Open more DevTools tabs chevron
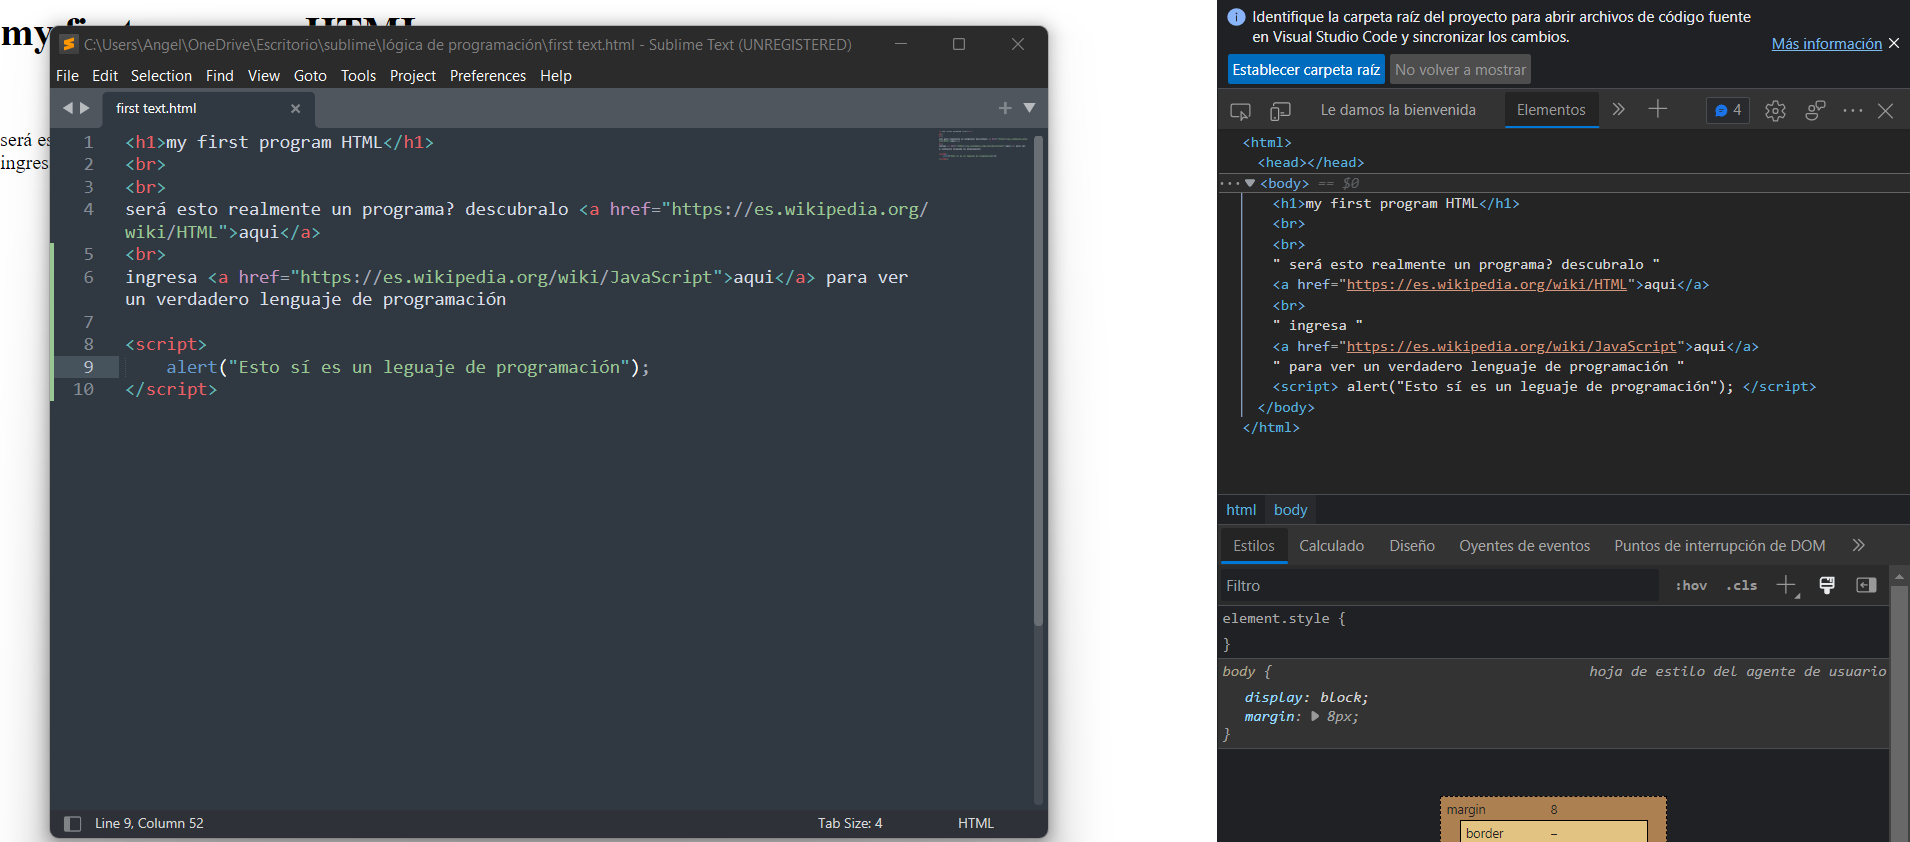Image resolution: width=1910 pixels, height=842 pixels. click(1618, 110)
